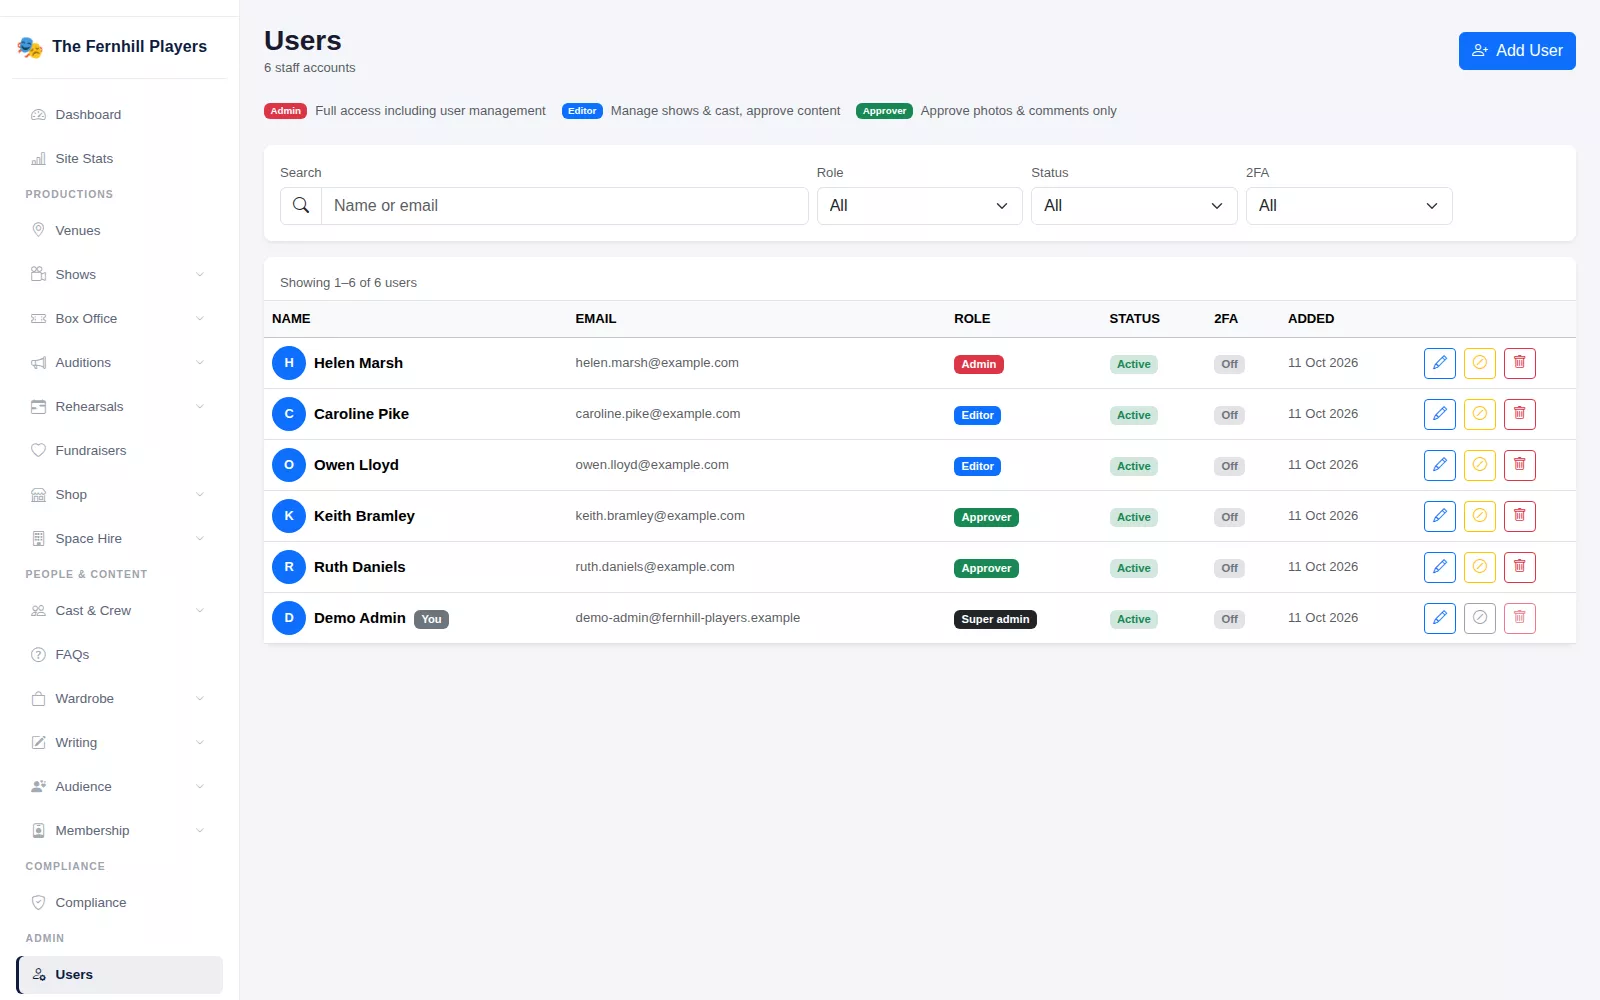1600x1000 pixels.
Task: Click Caroline Pike's 2FA Off badge
Action: pos(1229,415)
